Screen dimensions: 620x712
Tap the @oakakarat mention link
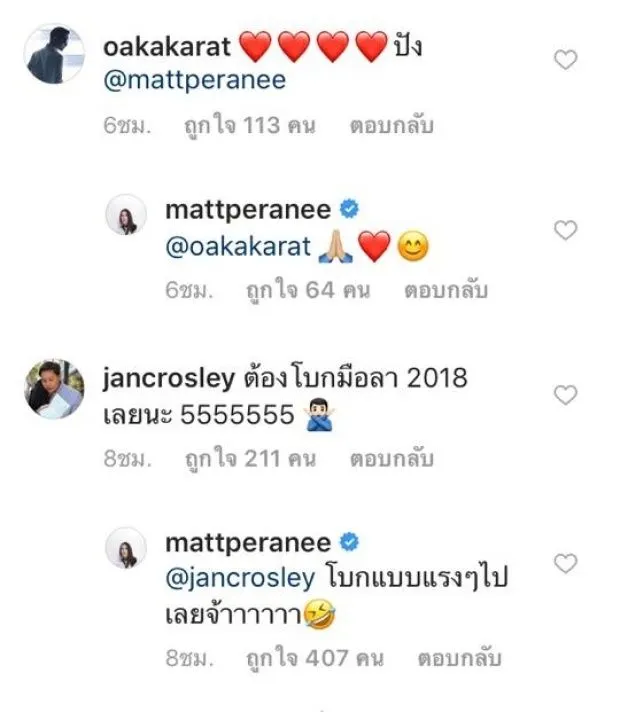coord(238,247)
